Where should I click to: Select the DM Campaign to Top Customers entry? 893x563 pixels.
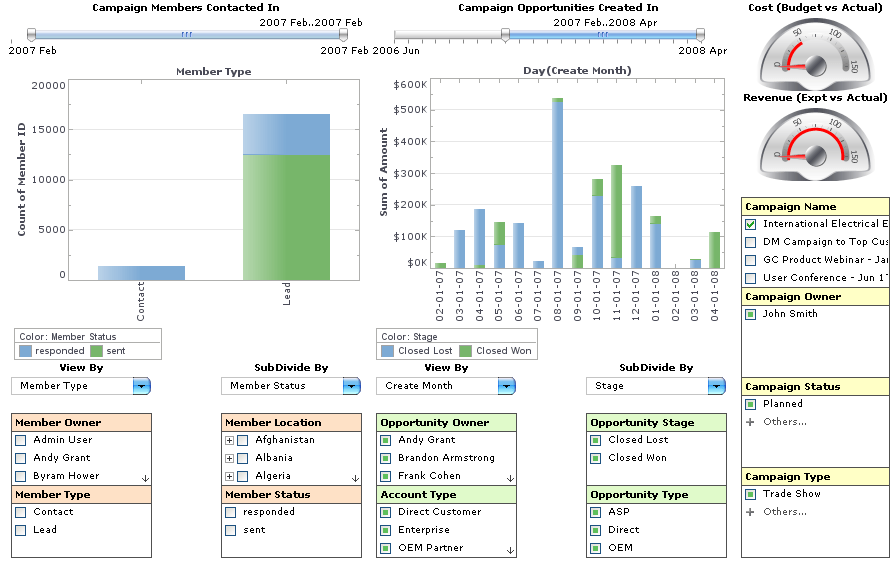(825, 241)
